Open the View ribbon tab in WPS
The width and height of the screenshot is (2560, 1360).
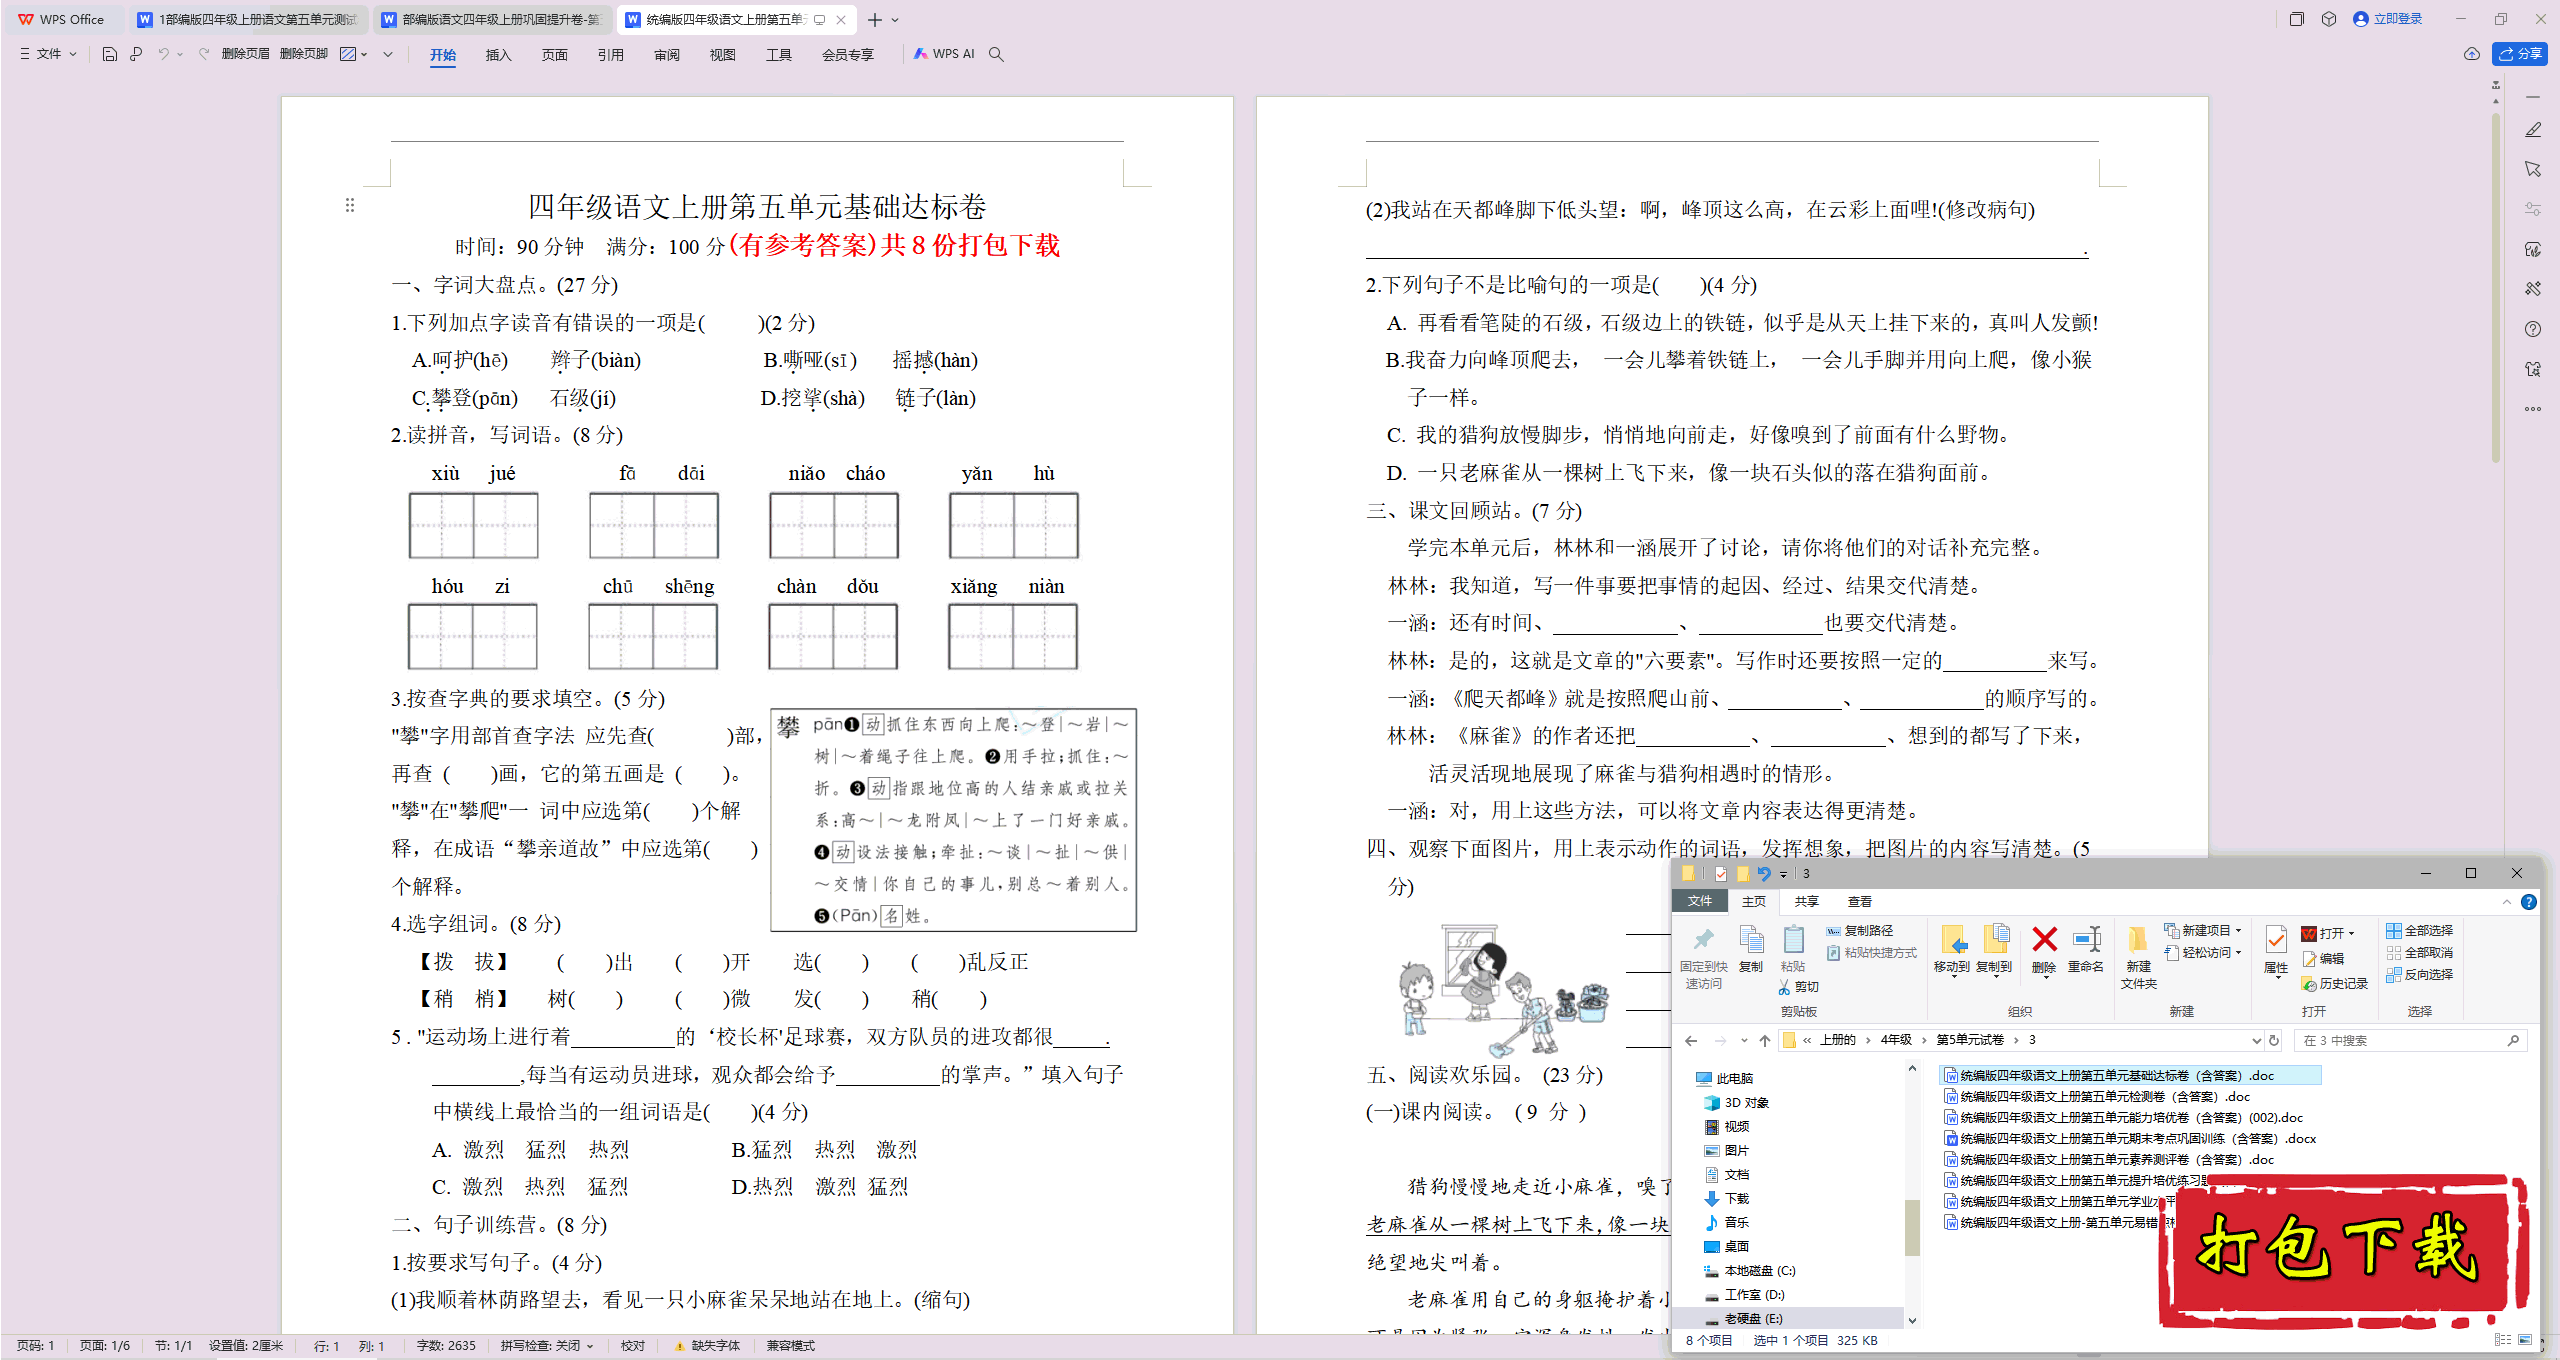tap(722, 55)
